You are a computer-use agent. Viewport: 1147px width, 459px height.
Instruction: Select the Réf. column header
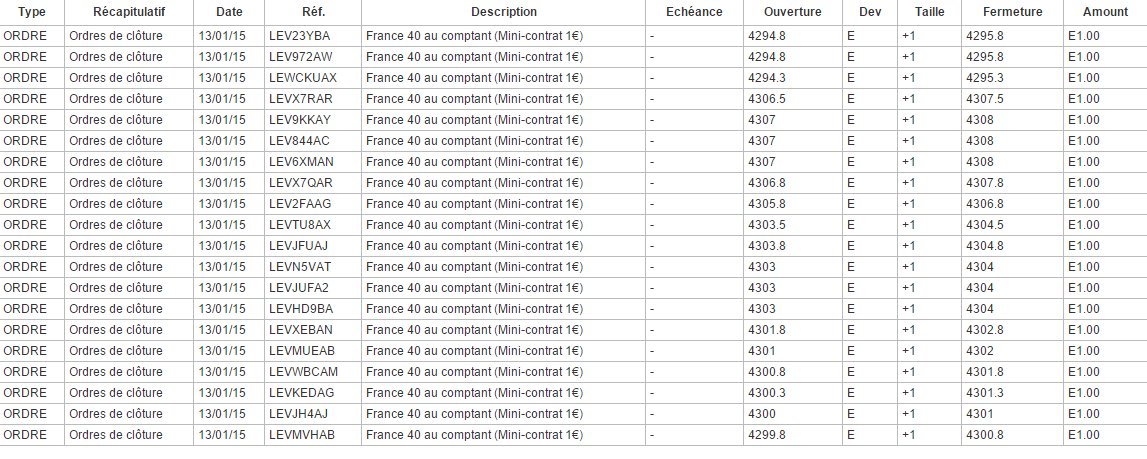tap(312, 12)
